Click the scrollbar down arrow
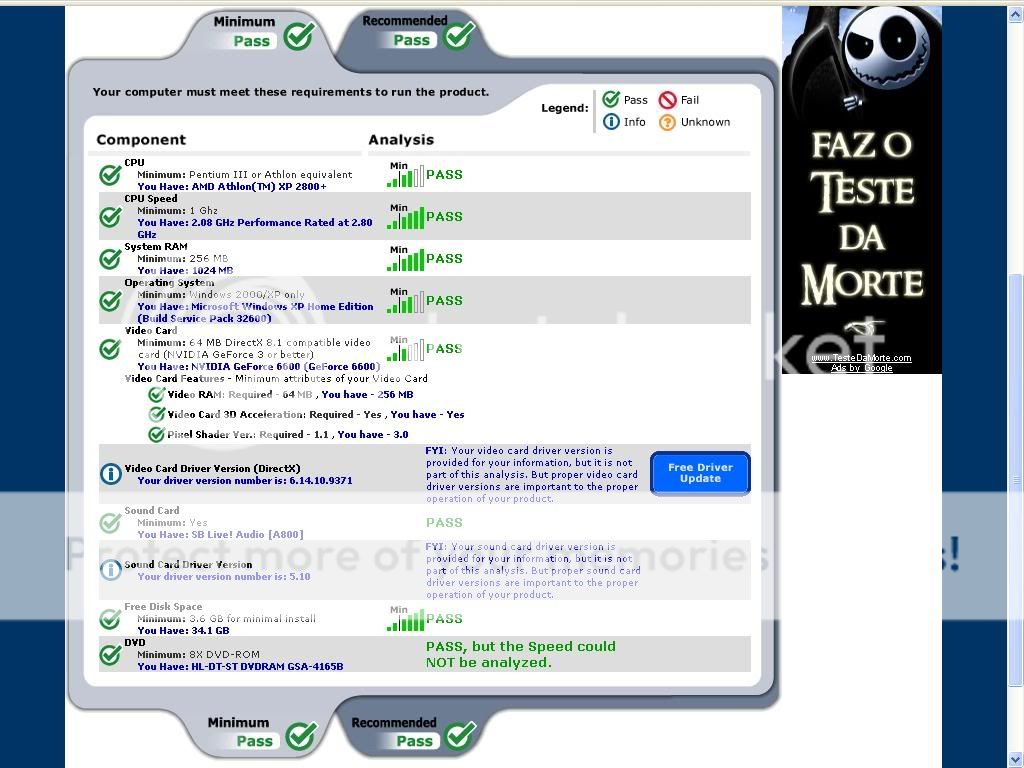The image size is (1024, 768). [x=1016, y=760]
